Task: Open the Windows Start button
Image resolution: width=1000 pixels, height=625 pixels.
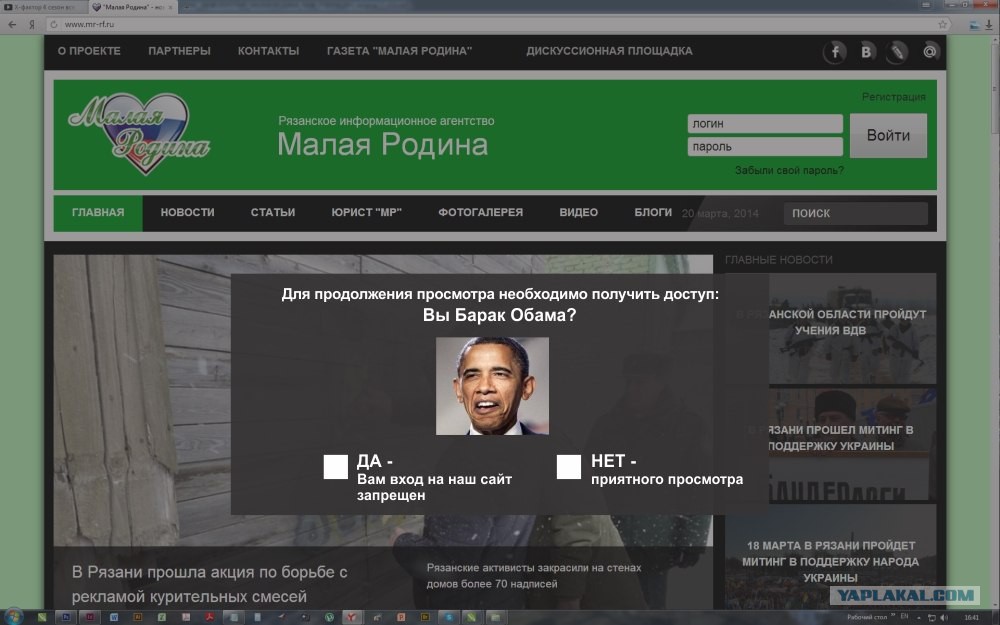Action: 13,616
